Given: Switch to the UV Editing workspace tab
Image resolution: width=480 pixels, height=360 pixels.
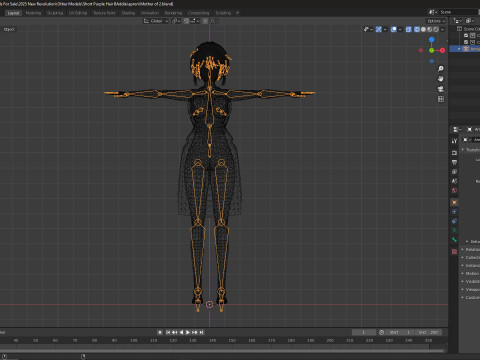Looking at the screenshot, I should tap(78, 13).
